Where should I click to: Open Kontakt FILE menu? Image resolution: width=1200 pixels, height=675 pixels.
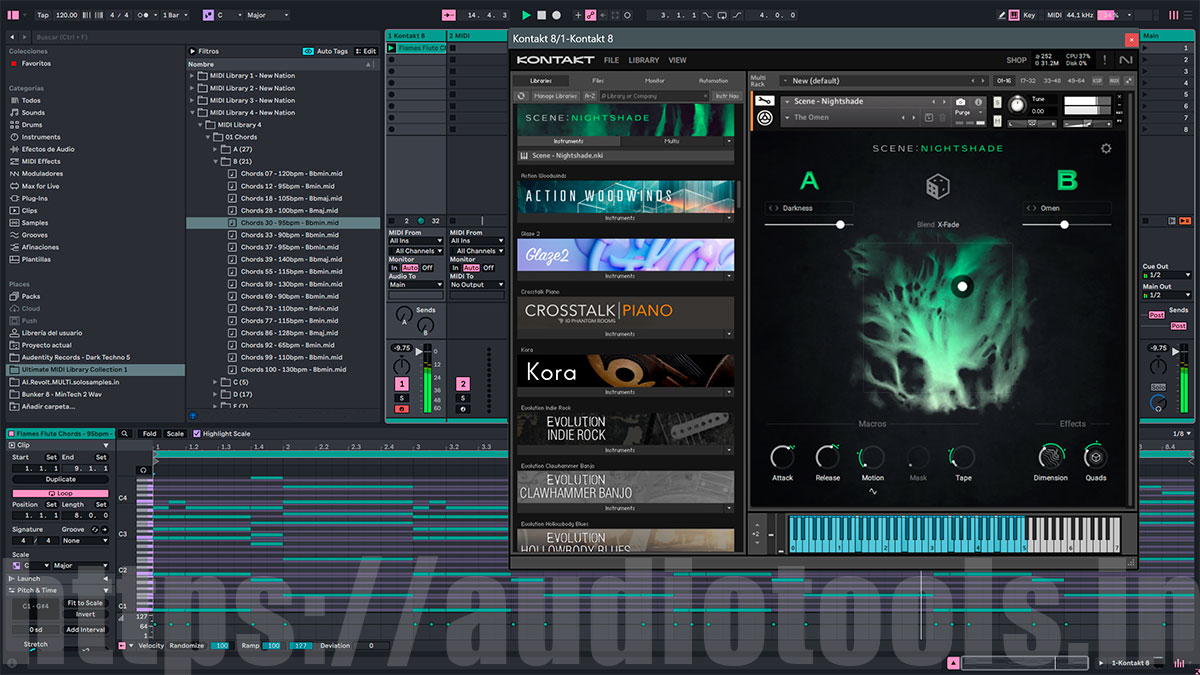click(x=611, y=60)
